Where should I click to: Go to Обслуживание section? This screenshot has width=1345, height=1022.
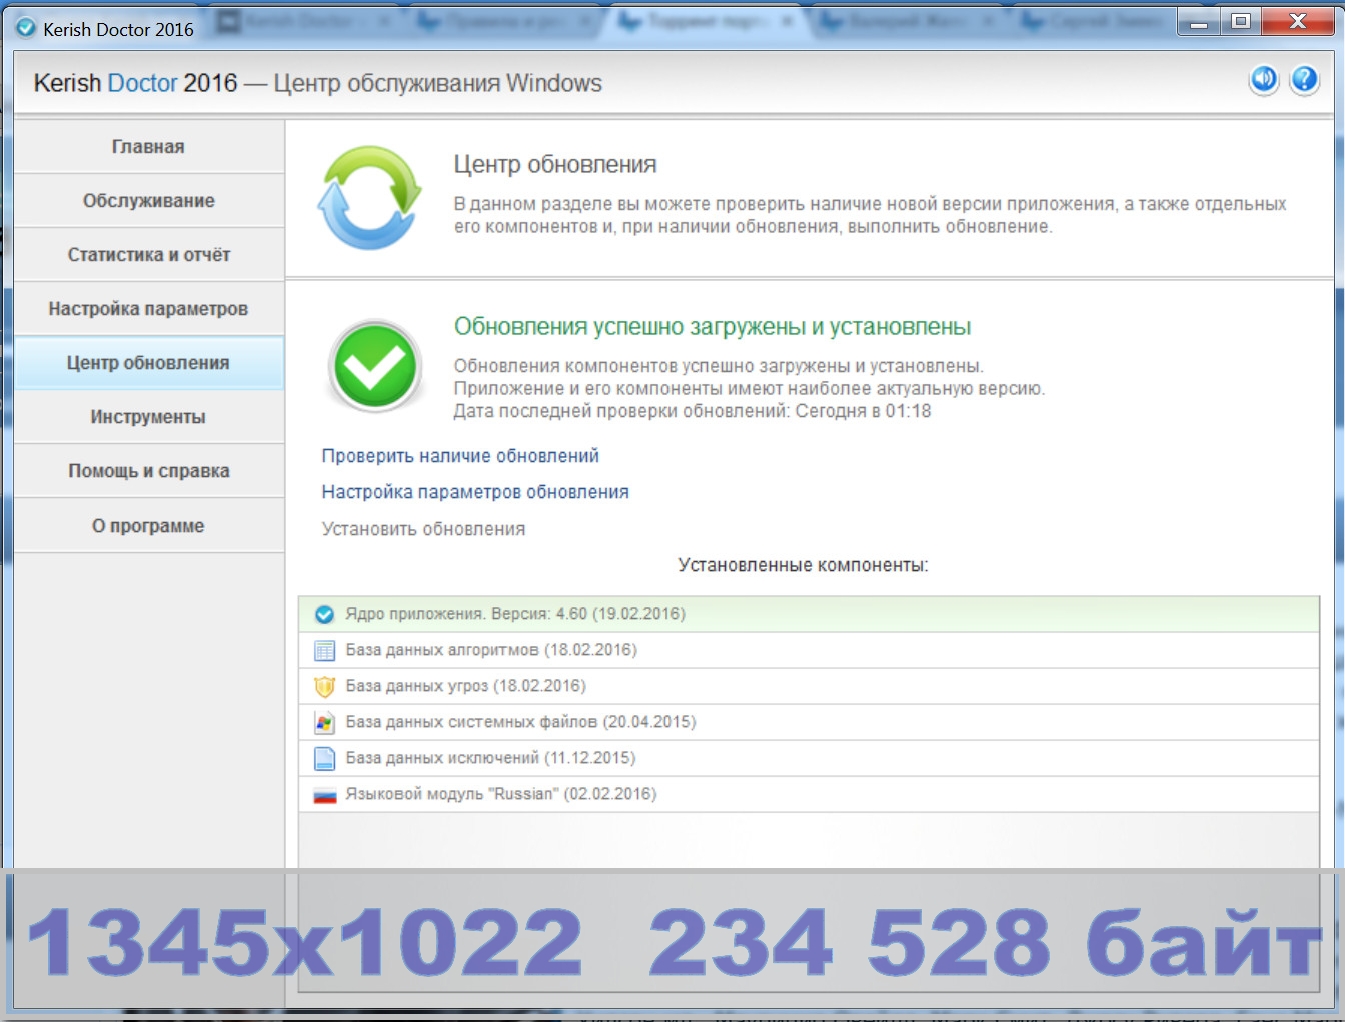[148, 201]
